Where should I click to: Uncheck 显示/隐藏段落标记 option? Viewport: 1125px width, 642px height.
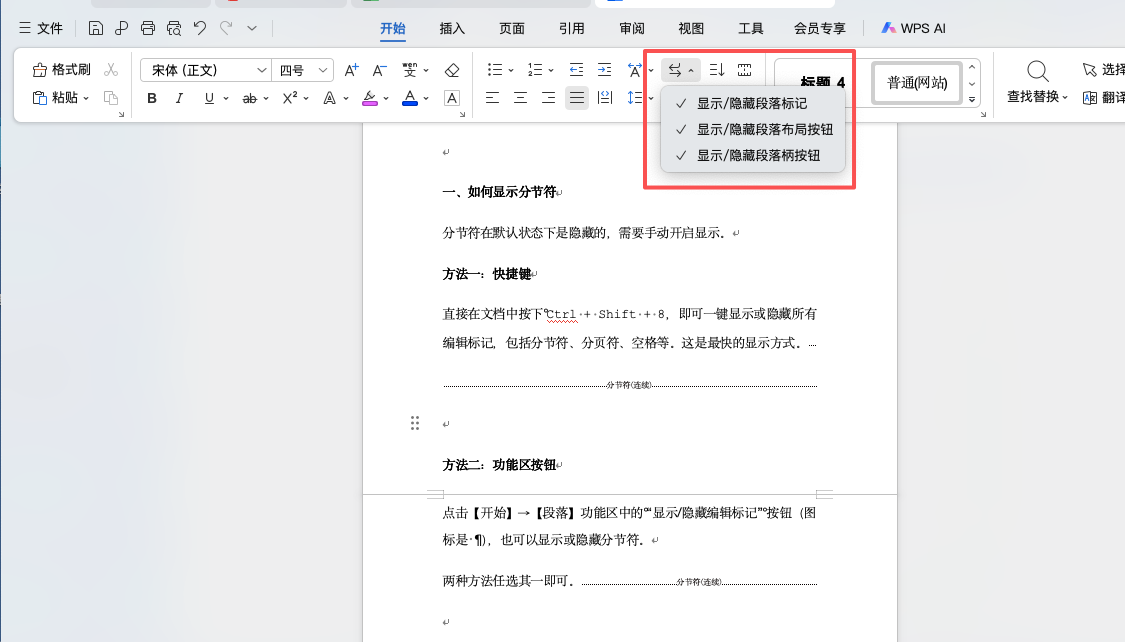pos(752,103)
